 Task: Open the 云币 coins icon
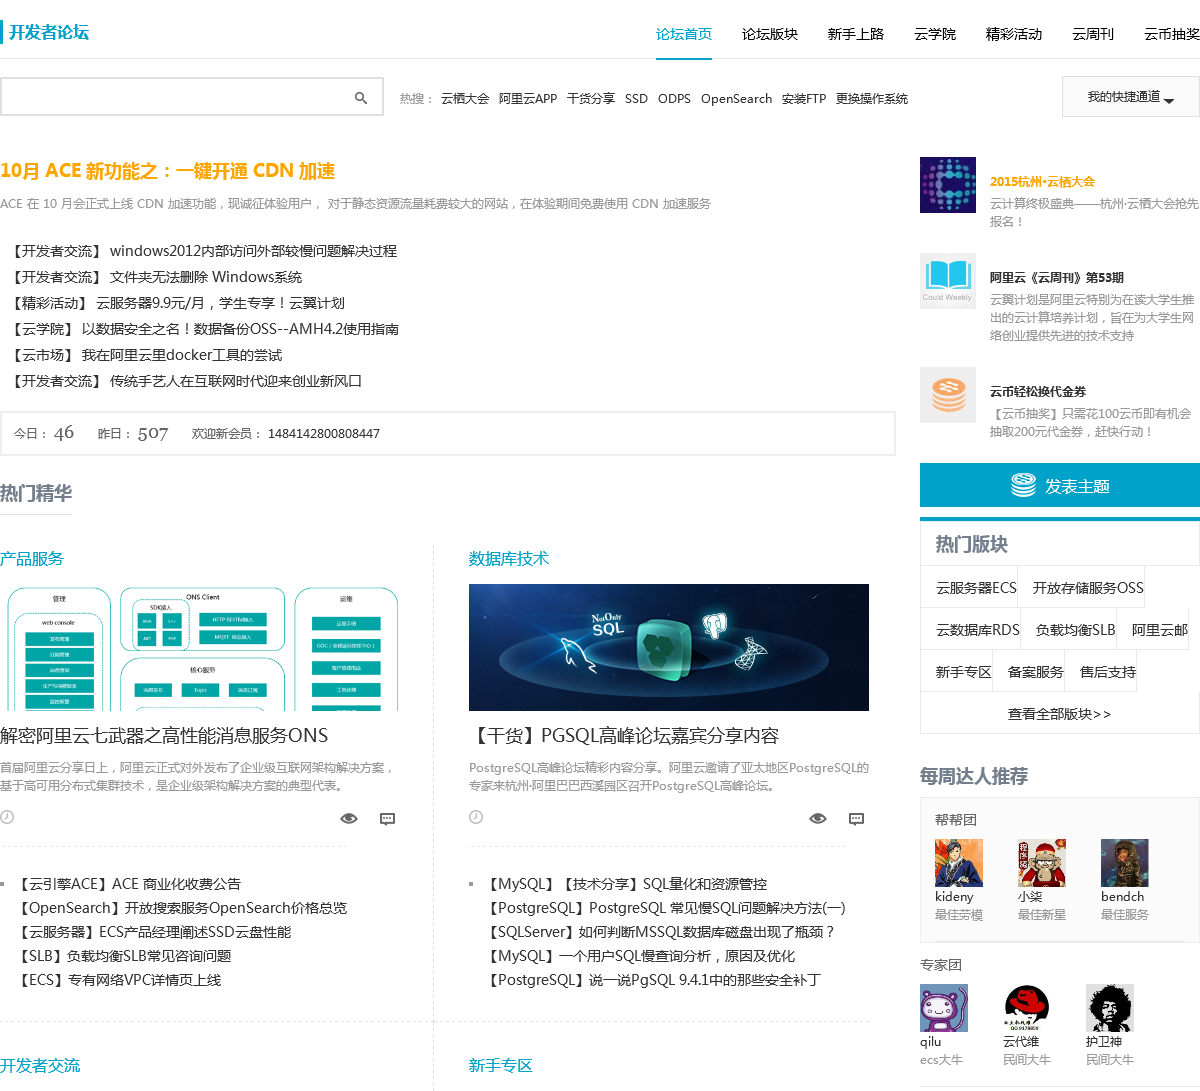pos(948,395)
